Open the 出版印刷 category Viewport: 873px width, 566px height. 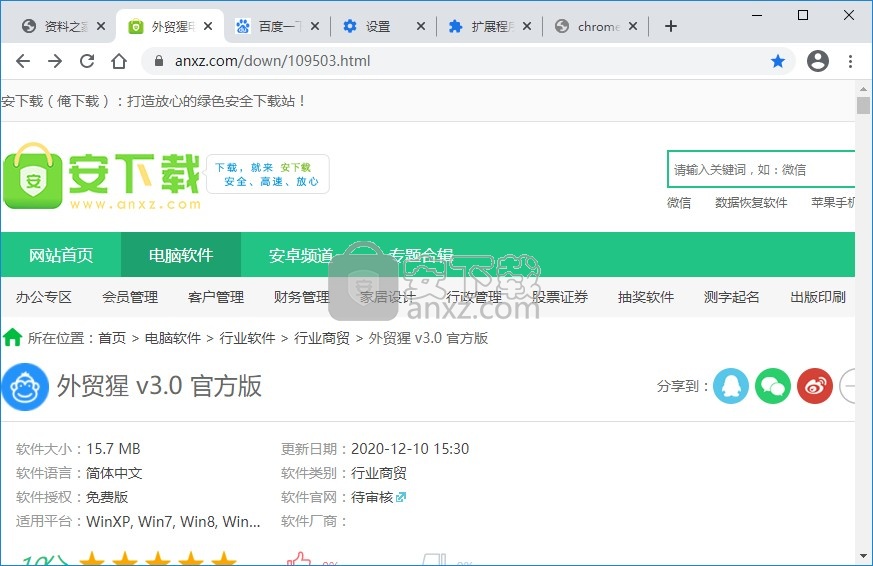pos(818,297)
